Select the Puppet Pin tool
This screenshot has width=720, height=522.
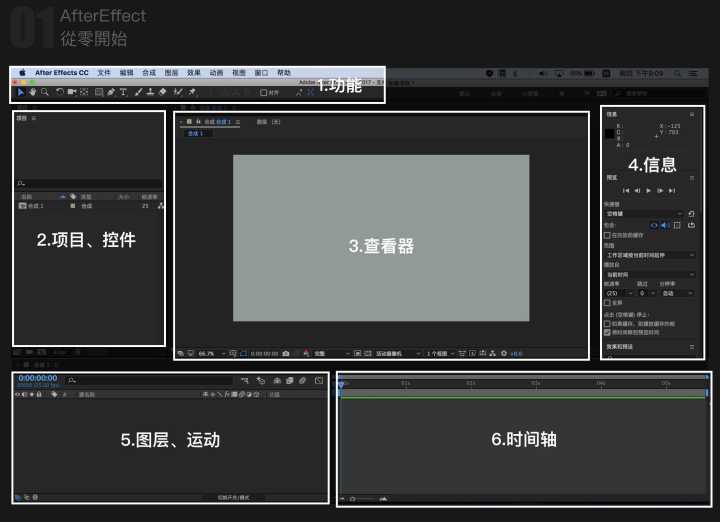click(192, 92)
